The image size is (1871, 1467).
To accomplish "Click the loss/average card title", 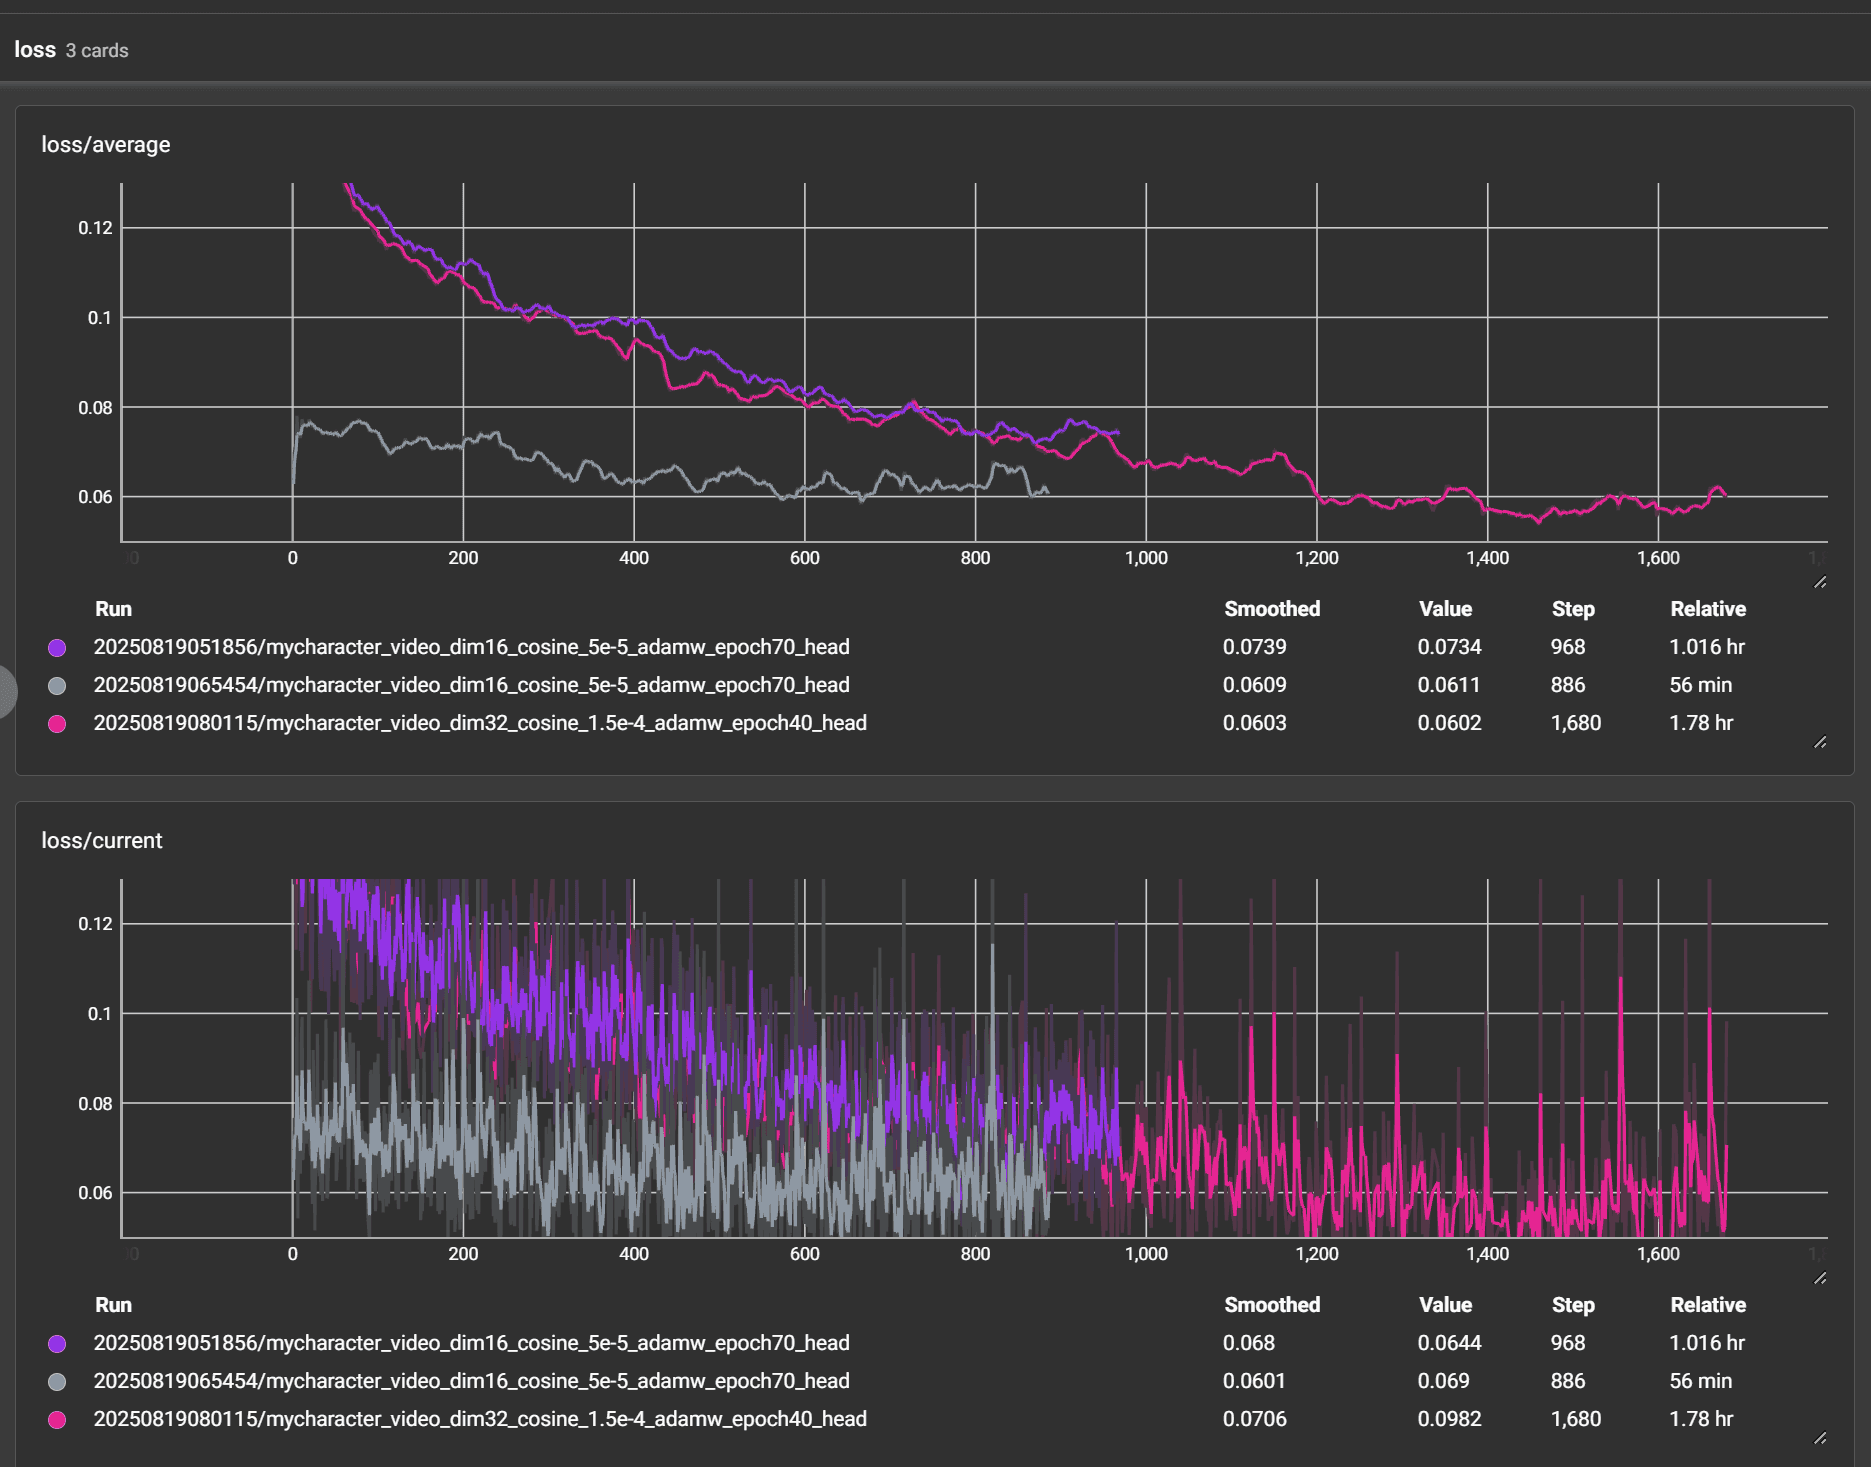I will pos(106,145).
